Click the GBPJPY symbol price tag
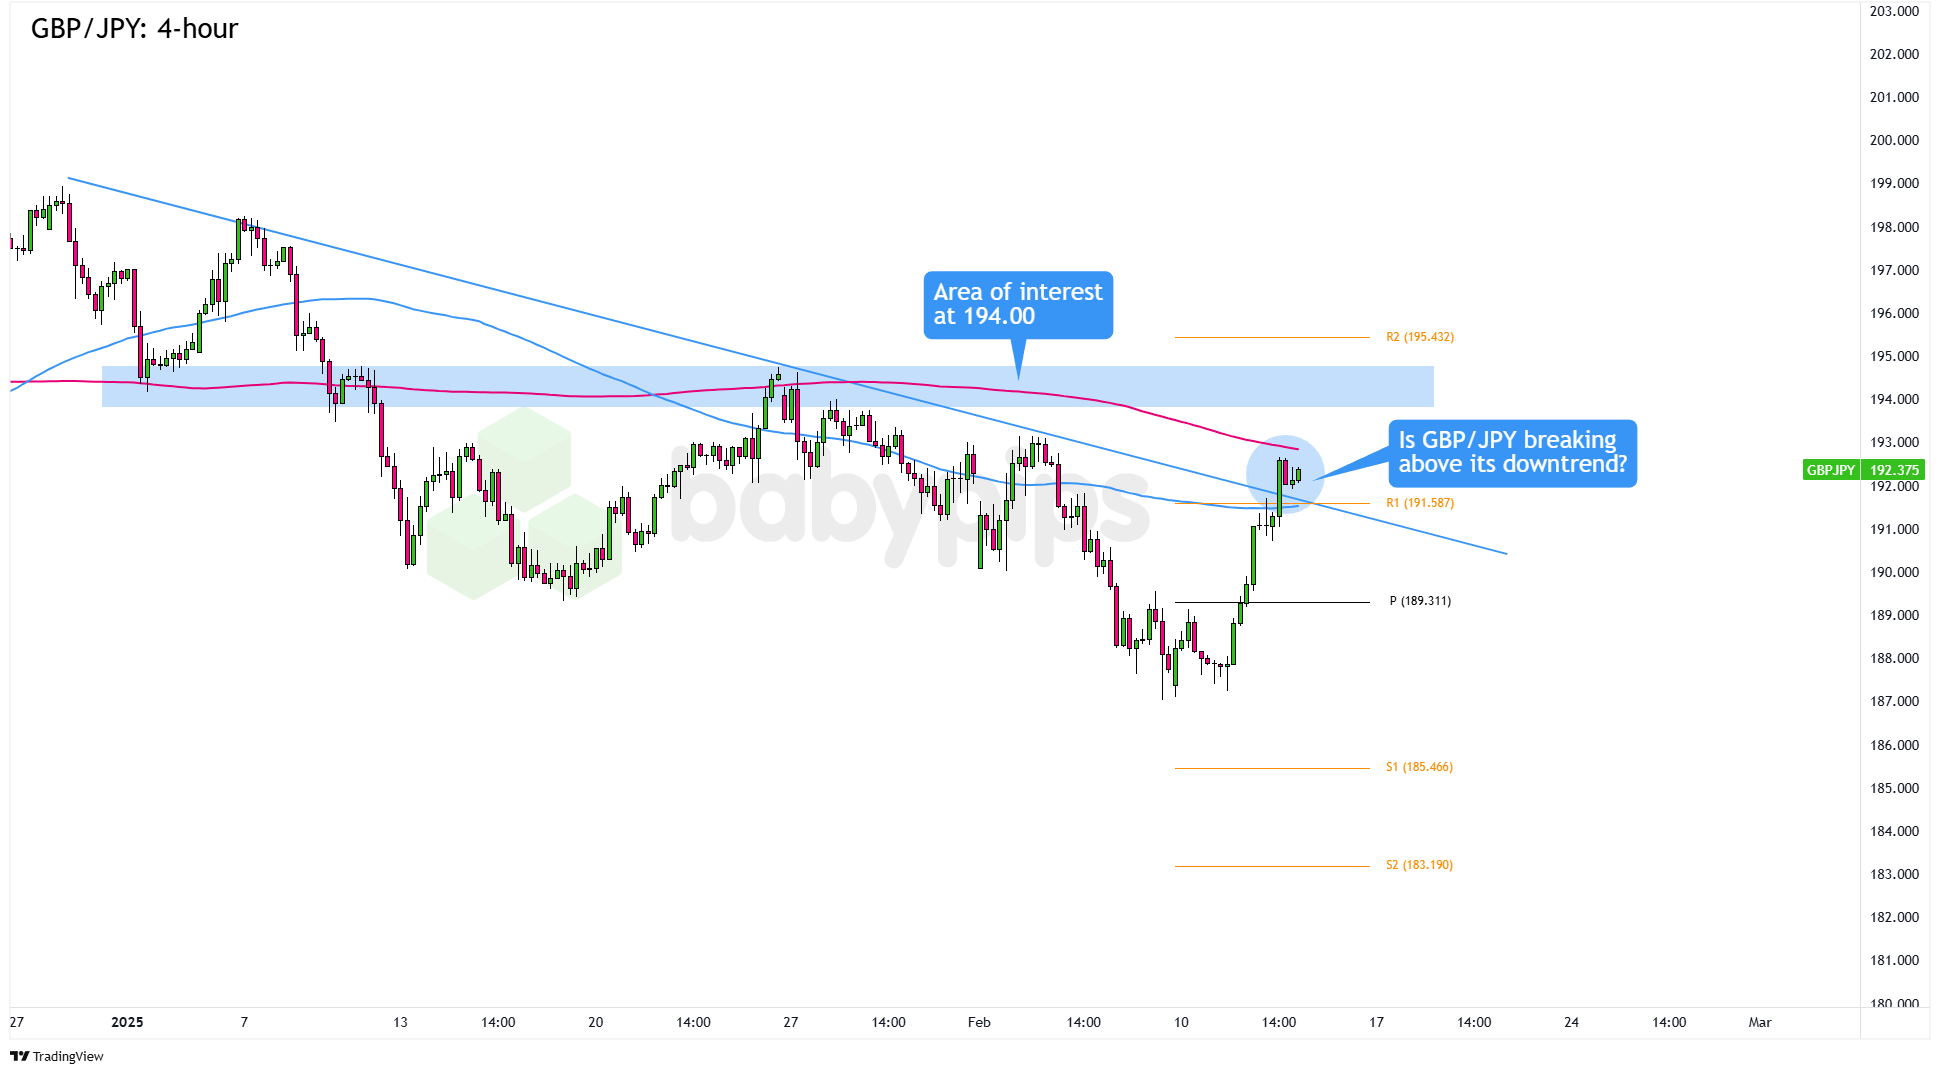This screenshot has width=1940, height=1074. coord(1830,470)
